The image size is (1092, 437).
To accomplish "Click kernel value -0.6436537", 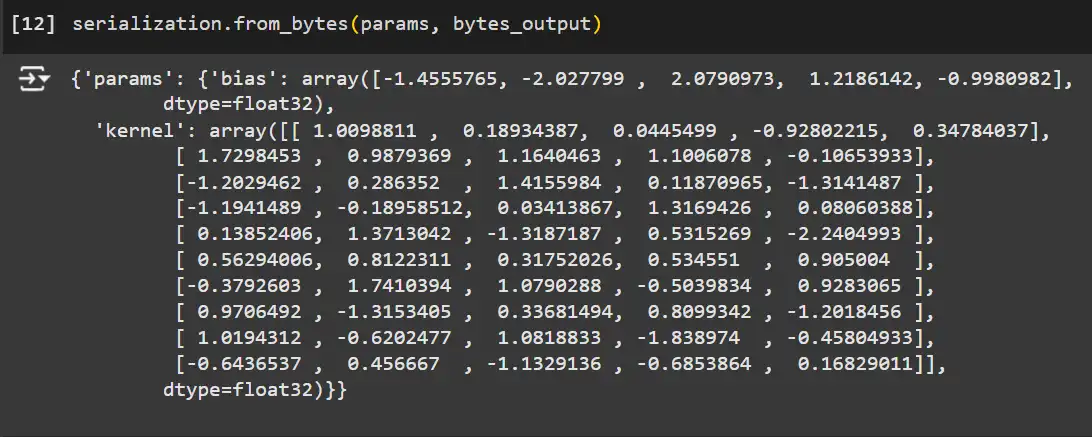I will pyautogui.click(x=244, y=364).
